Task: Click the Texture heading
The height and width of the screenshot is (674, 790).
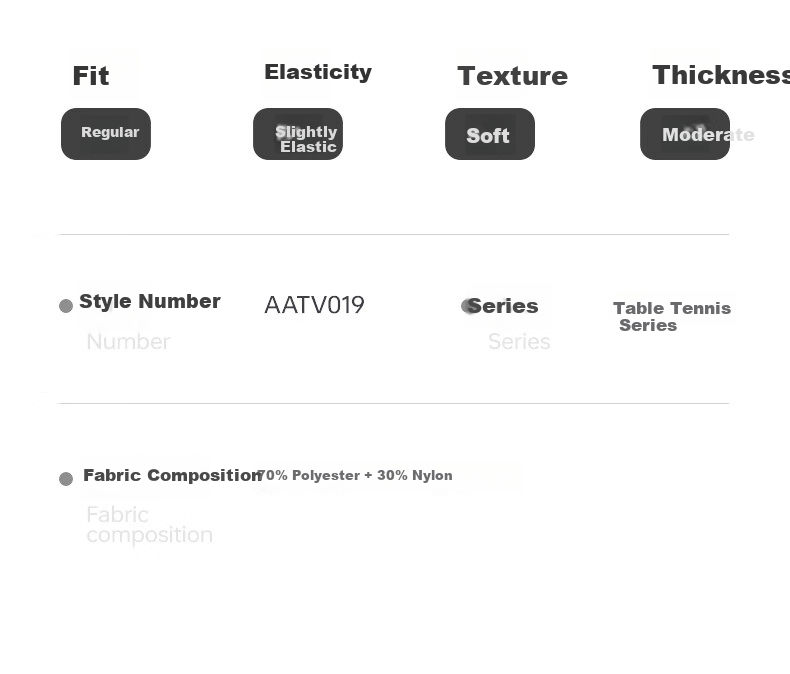Action: pos(512,76)
